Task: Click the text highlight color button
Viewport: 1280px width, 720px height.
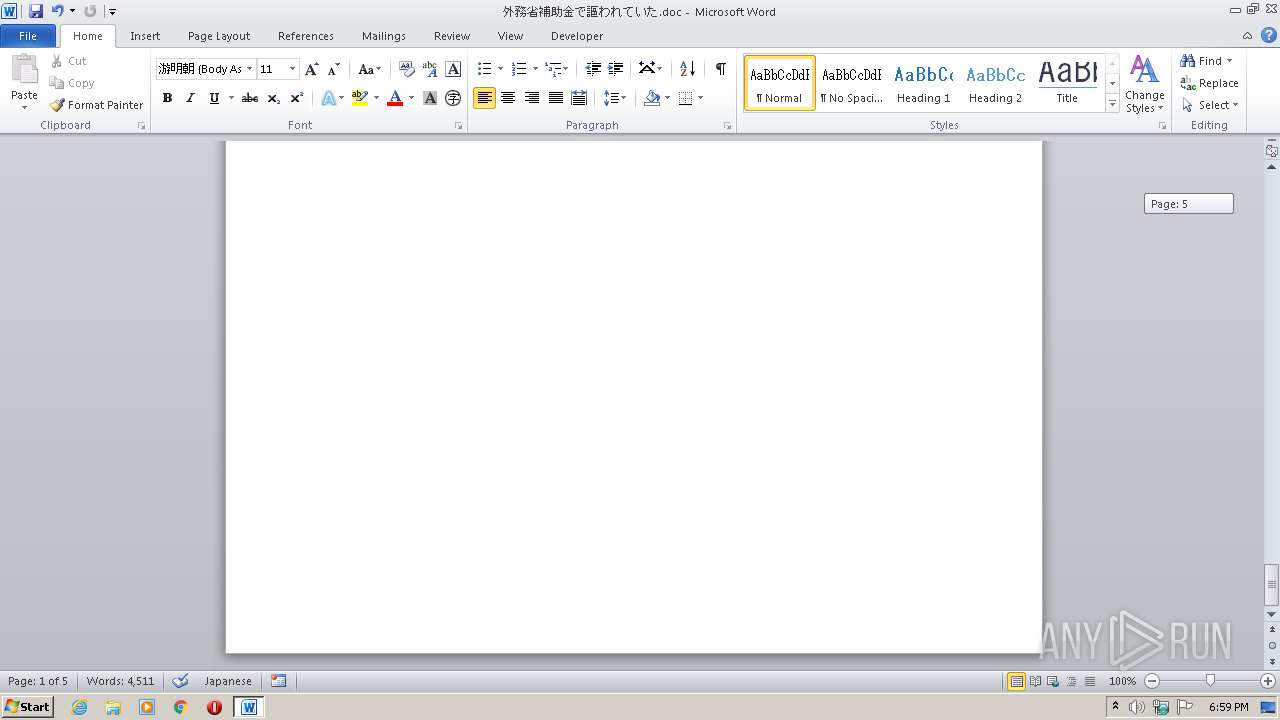Action: pos(360,98)
